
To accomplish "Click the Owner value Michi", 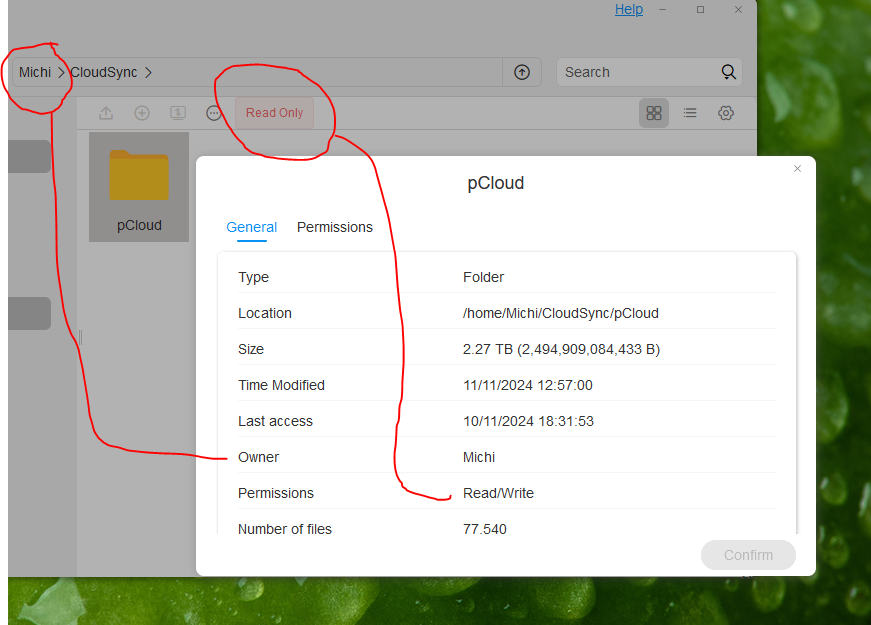I will coord(479,457).
